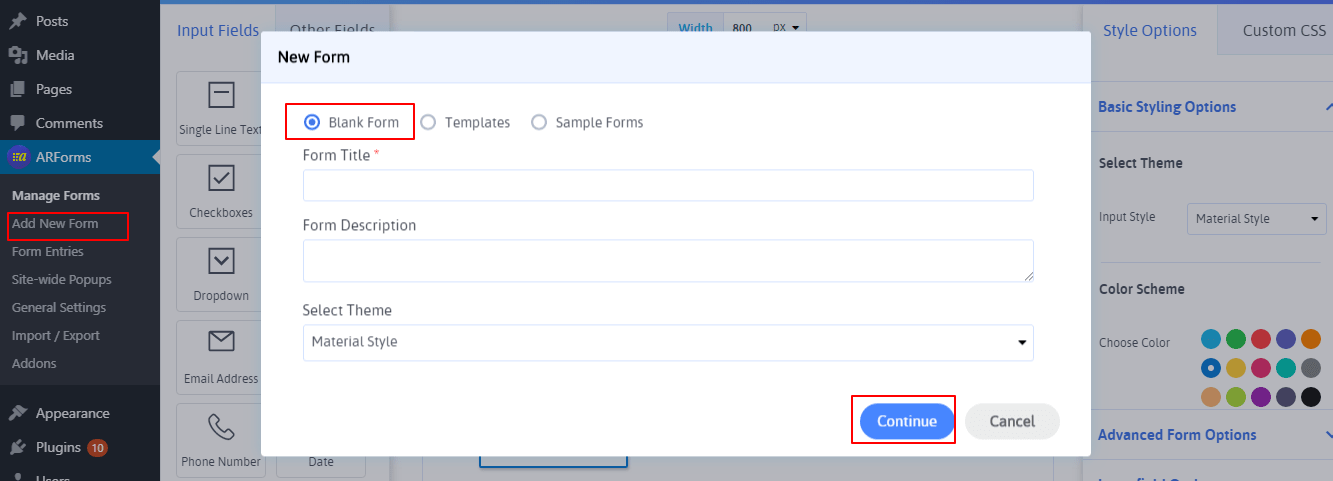Choose the Templates radio option
Image resolution: width=1333 pixels, height=481 pixels.
click(428, 122)
